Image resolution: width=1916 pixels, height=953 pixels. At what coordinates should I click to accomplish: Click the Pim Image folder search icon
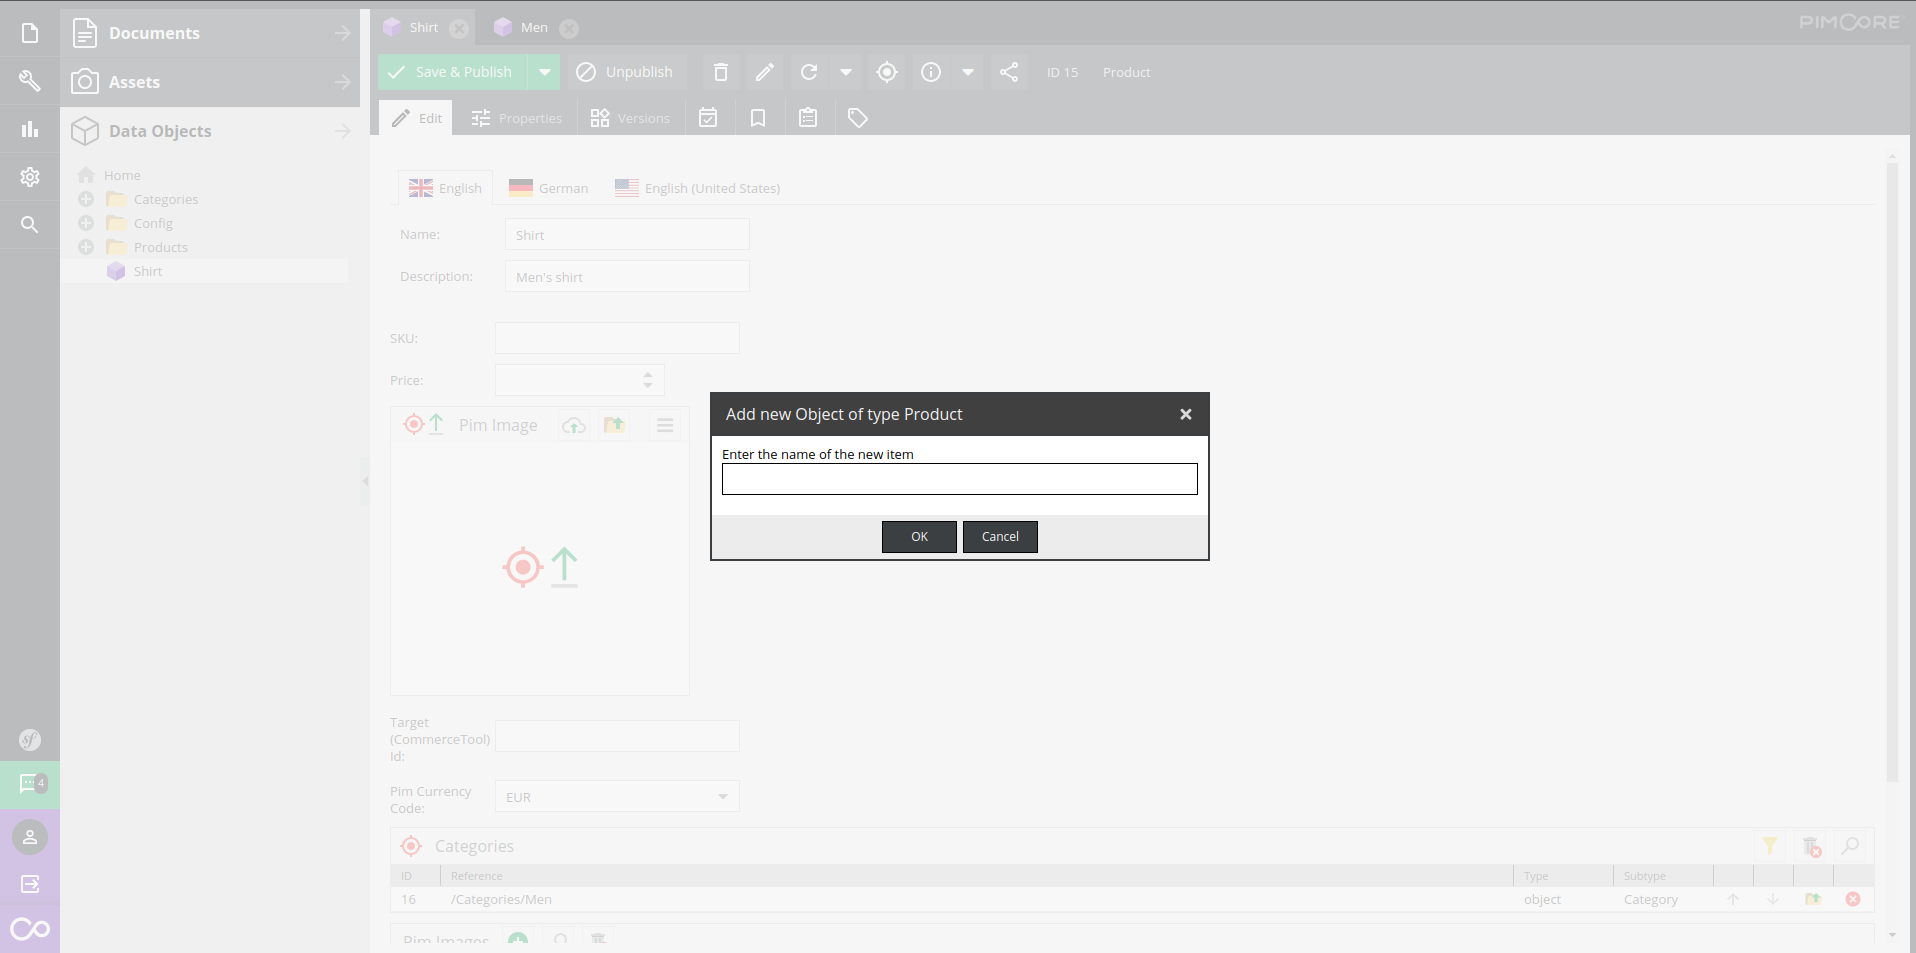point(614,425)
